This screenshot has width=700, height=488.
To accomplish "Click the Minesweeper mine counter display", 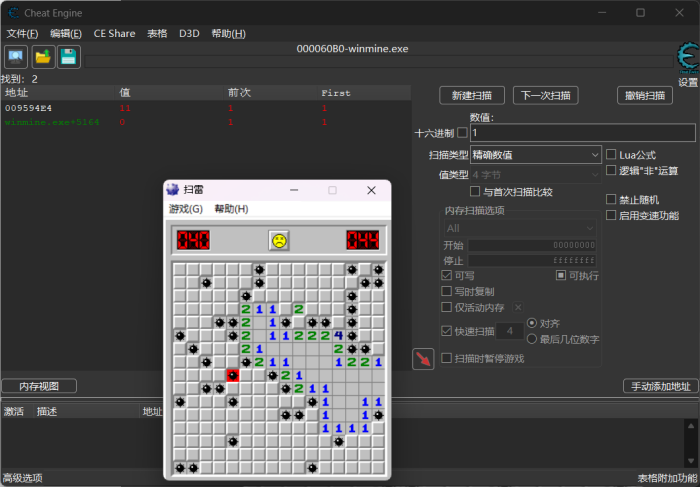I will click(193, 240).
